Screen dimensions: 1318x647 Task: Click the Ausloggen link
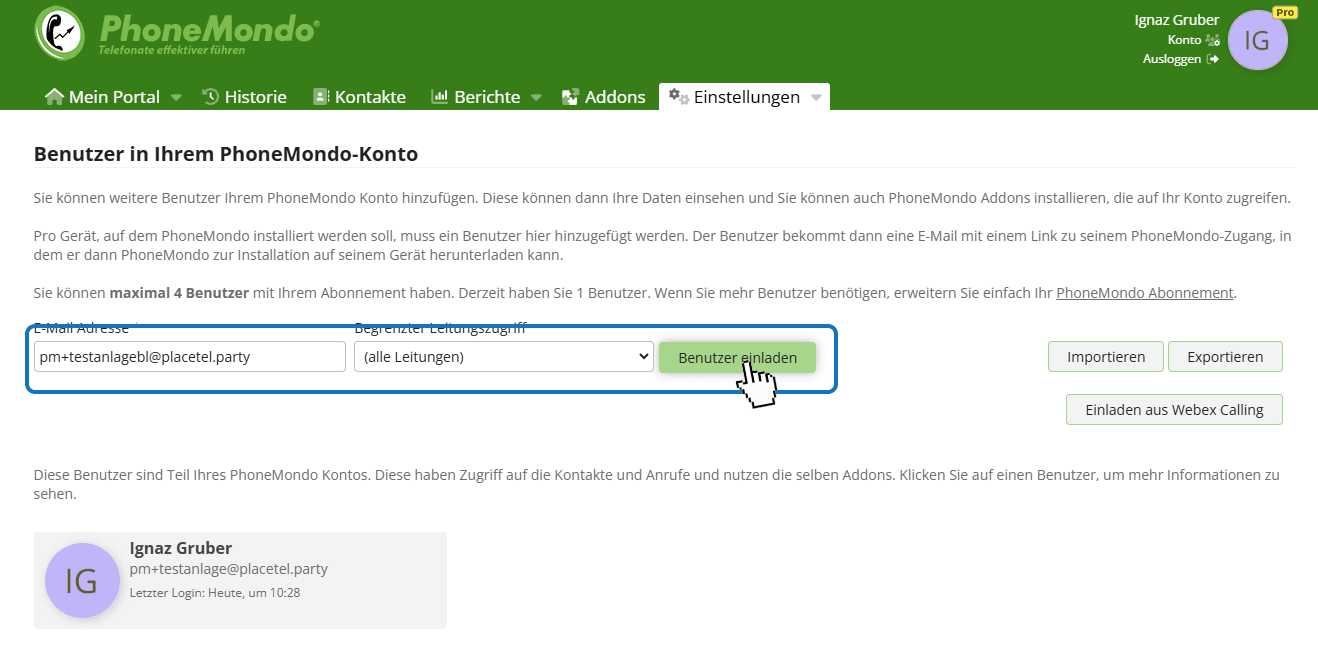click(x=1173, y=59)
